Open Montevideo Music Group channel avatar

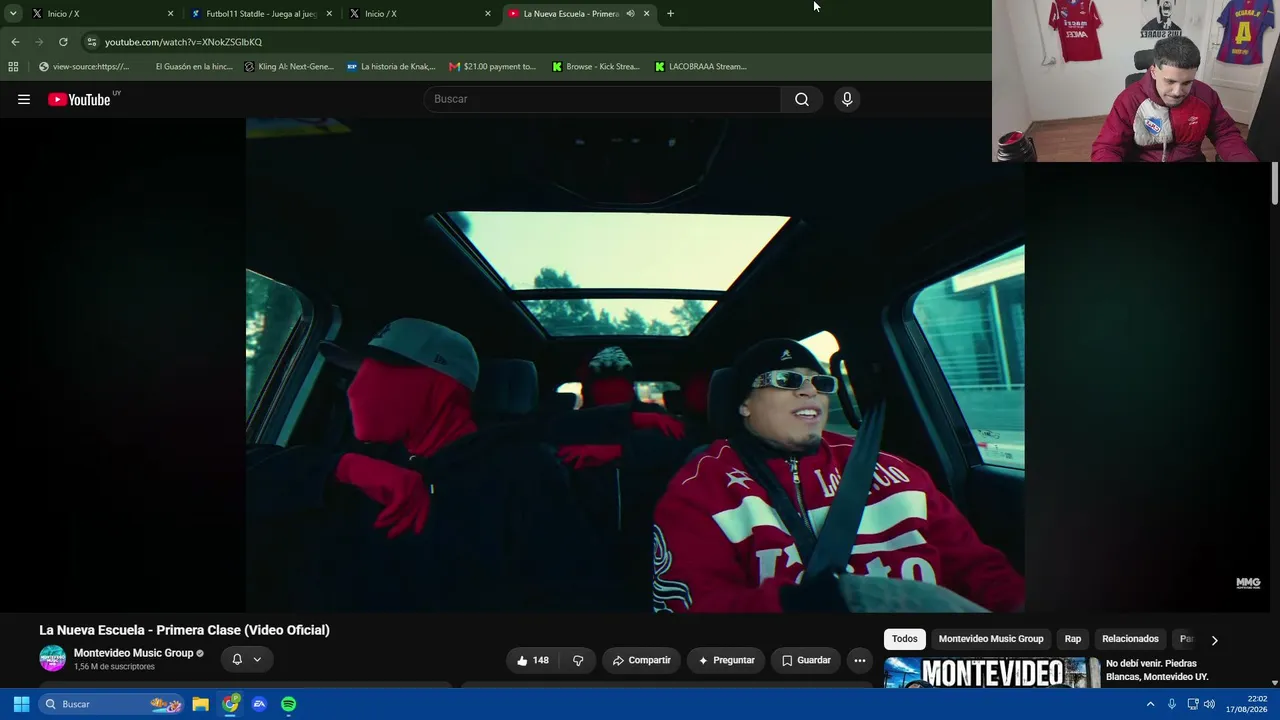click(52, 658)
